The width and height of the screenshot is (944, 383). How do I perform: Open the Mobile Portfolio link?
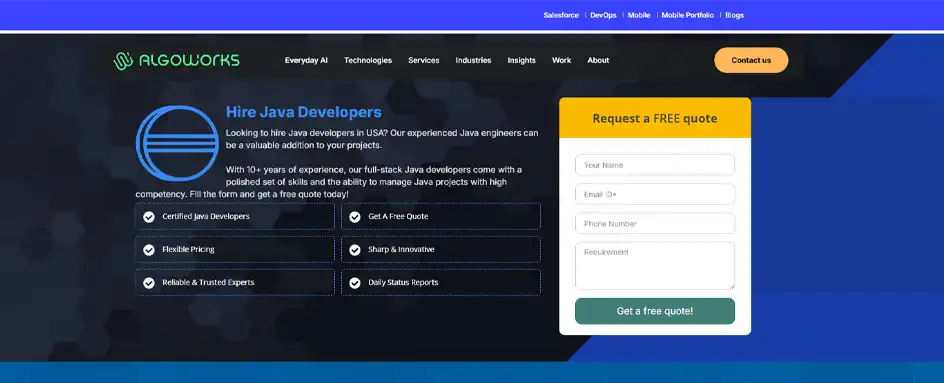coord(688,15)
